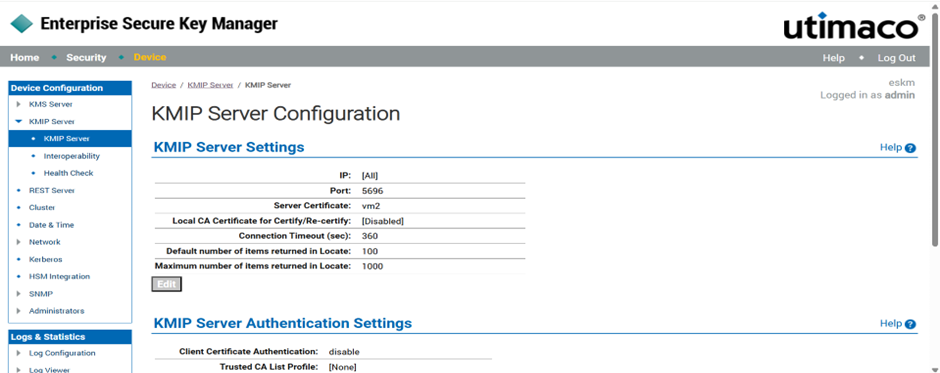
Task: Click the IP value [All]
Action: [370, 176]
